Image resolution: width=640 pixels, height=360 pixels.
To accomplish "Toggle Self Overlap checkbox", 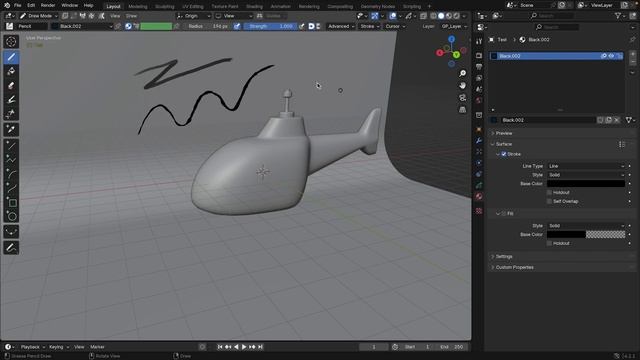I will coord(549,201).
